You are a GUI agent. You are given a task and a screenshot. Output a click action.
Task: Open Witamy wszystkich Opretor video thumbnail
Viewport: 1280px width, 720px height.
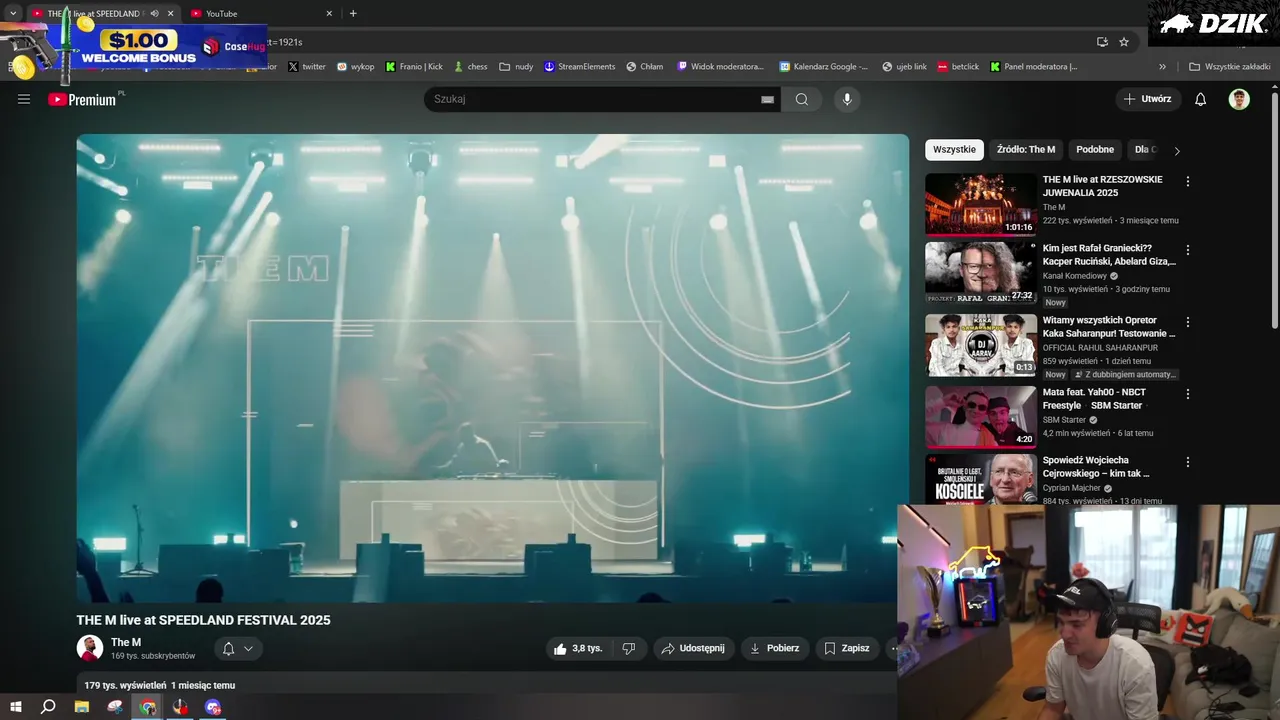point(981,345)
